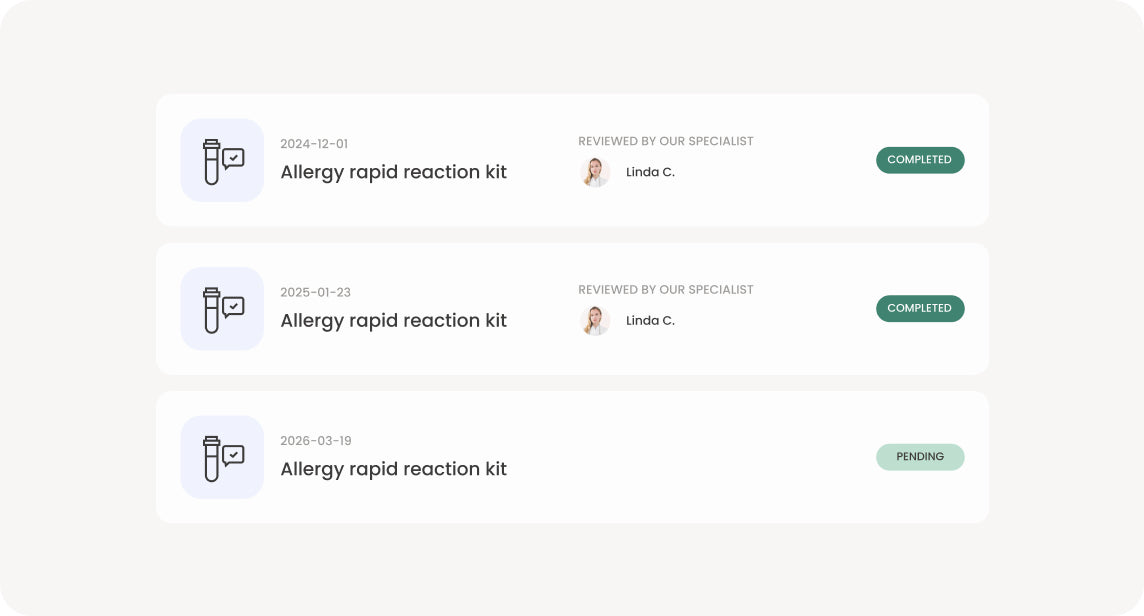The width and height of the screenshot is (1144, 616).
Task: Click the checkmark speech bubble on the 2026-03-19 card
Action: [x=233, y=455]
